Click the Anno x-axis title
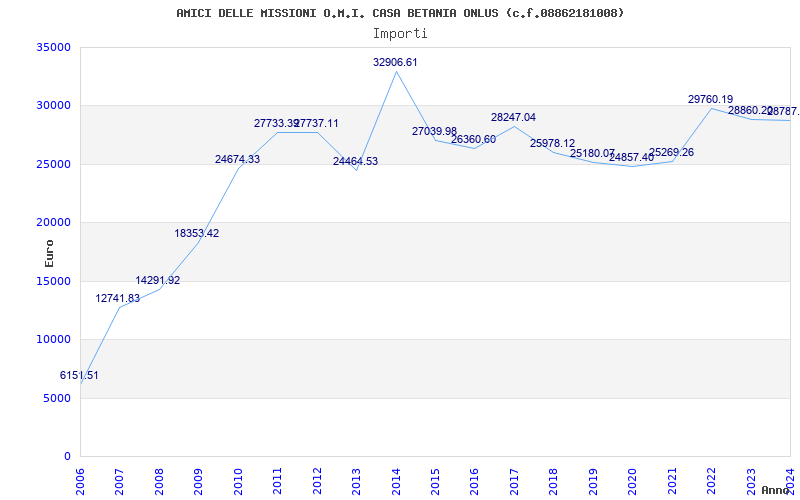The width and height of the screenshot is (800, 500). pyautogui.click(x=776, y=490)
